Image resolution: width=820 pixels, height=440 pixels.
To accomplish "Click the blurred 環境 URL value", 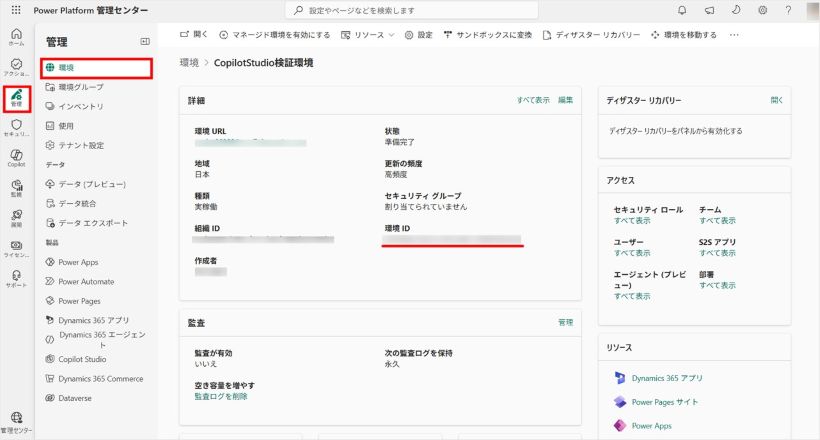I will click(250, 142).
